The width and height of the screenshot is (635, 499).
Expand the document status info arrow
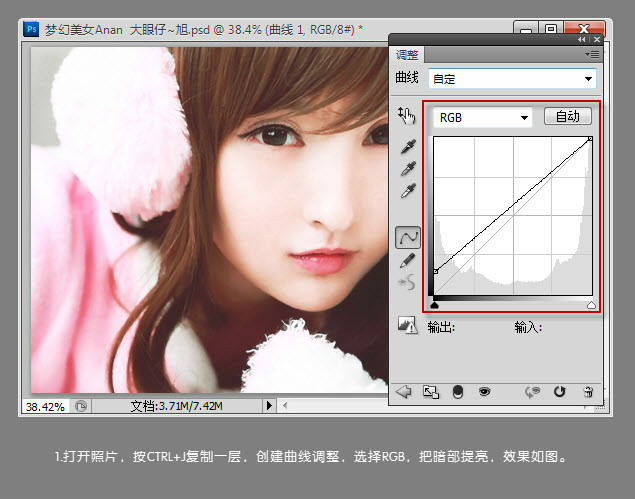point(268,406)
